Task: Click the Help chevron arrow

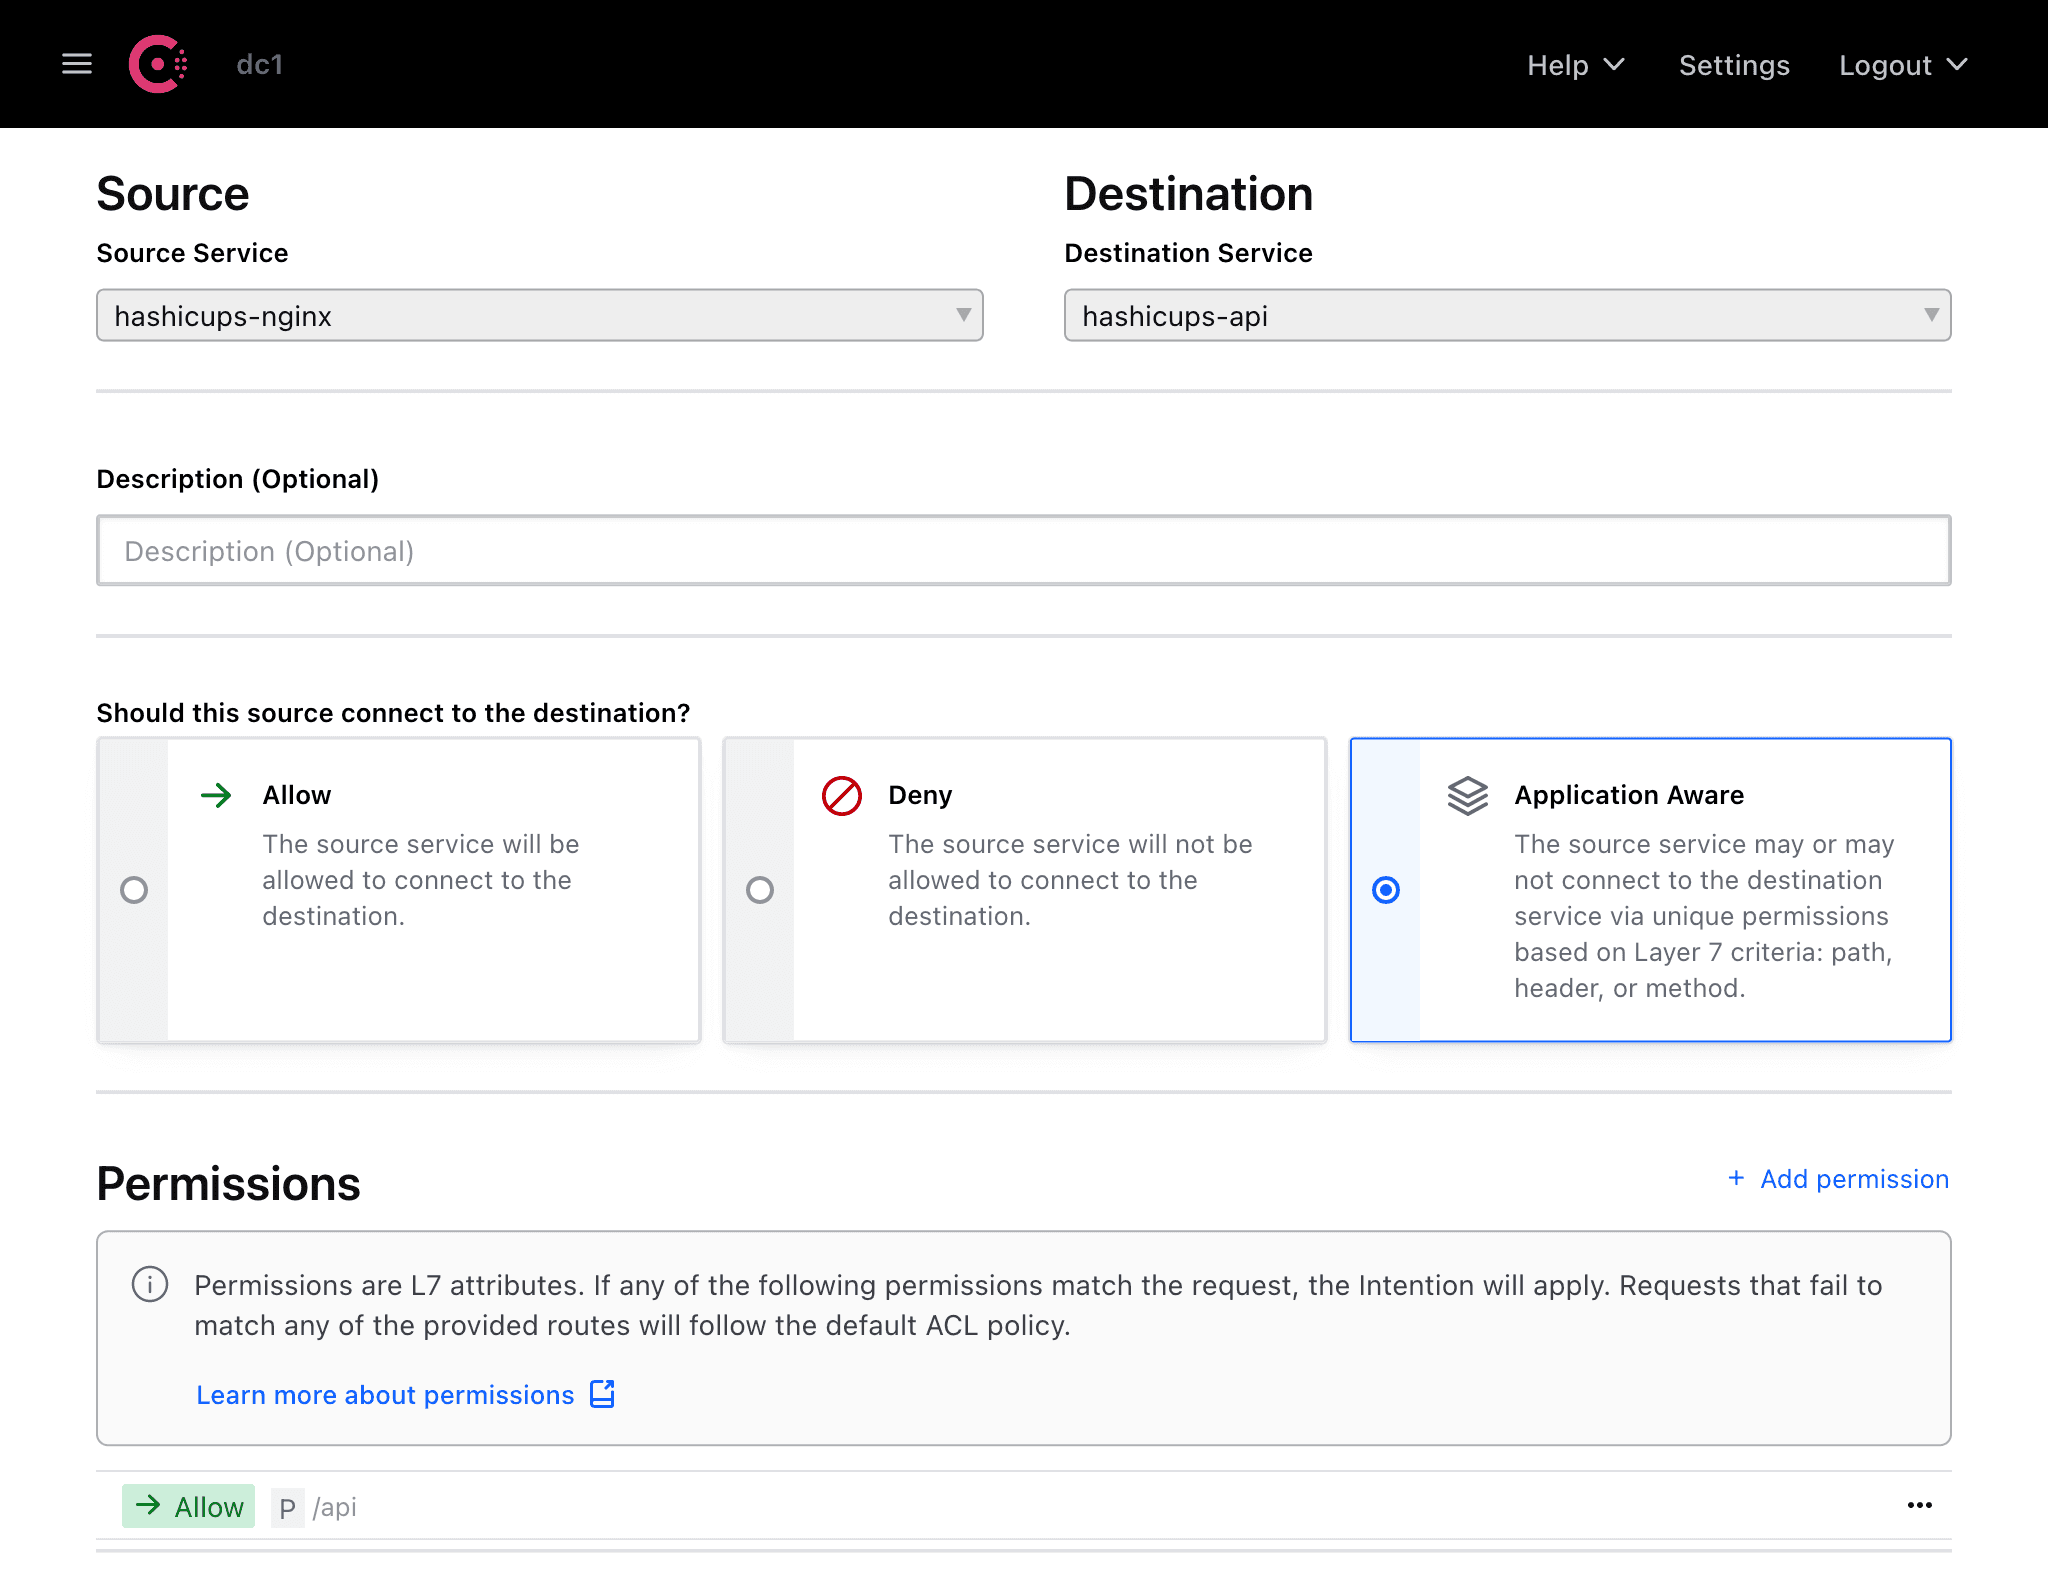Action: pyautogui.click(x=1614, y=65)
